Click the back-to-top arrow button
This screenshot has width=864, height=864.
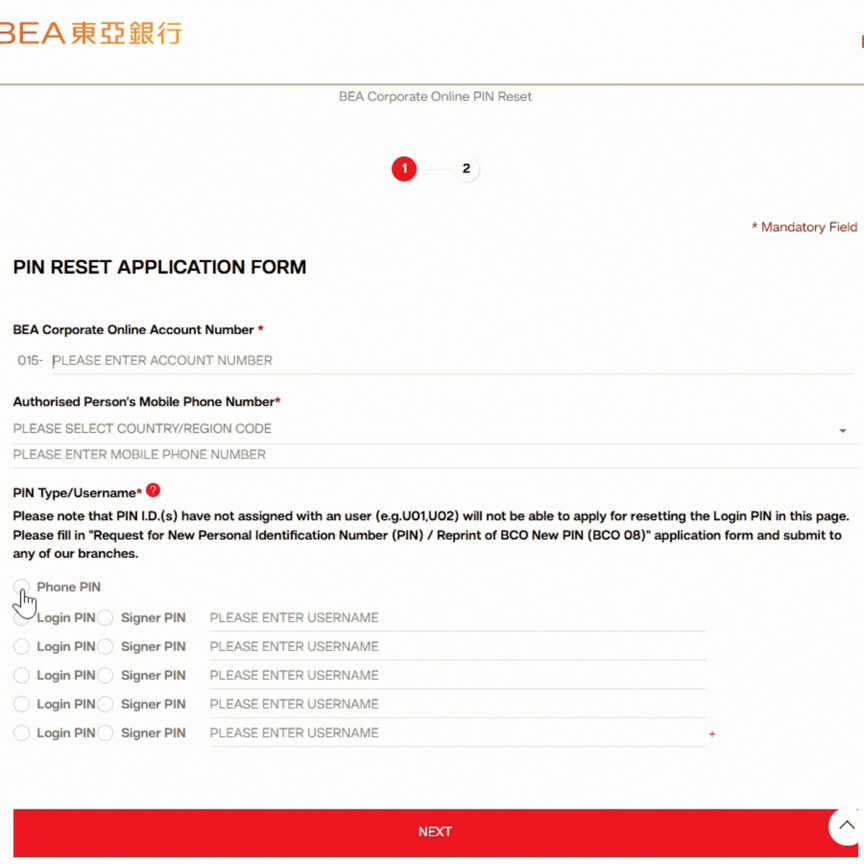click(x=846, y=825)
